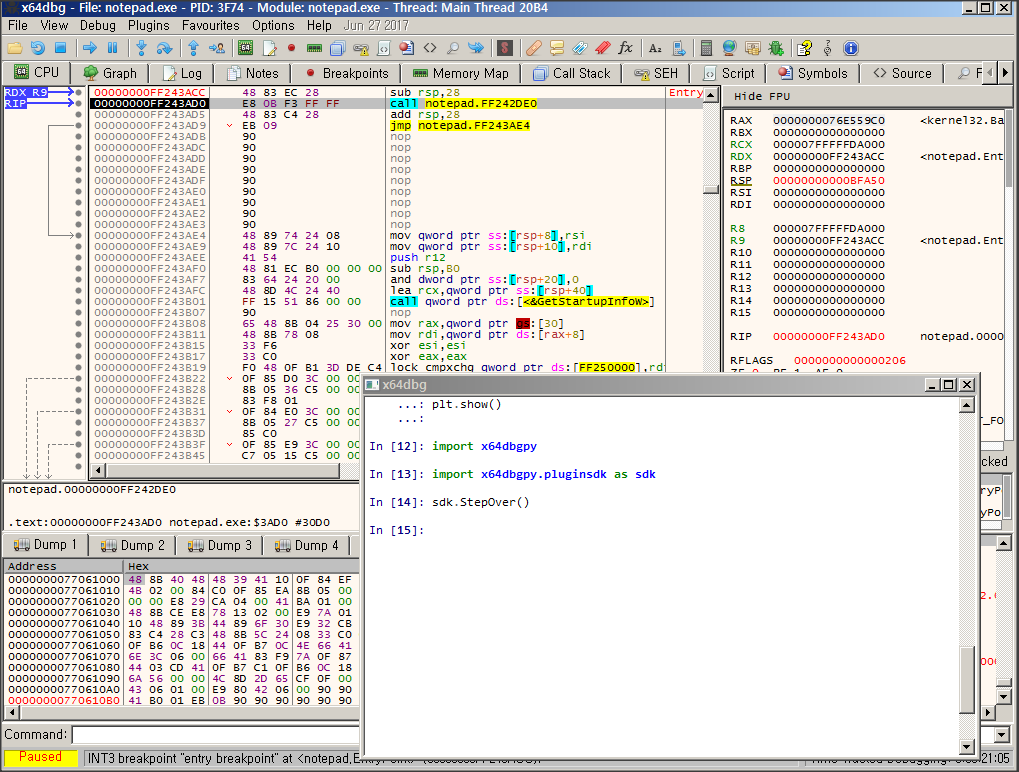Viewport: 1019px width, 772px height.
Task: Pause execution with the pause icon
Action: coord(112,48)
